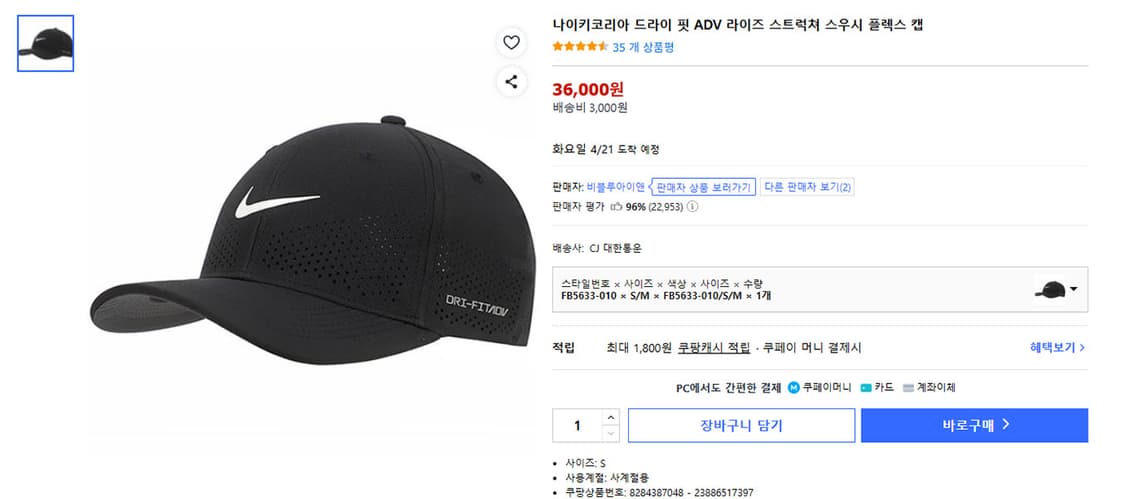Decrease quantity with the down arrow
The height and width of the screenshot is (499, 1125).
click(x=611, y=433)
